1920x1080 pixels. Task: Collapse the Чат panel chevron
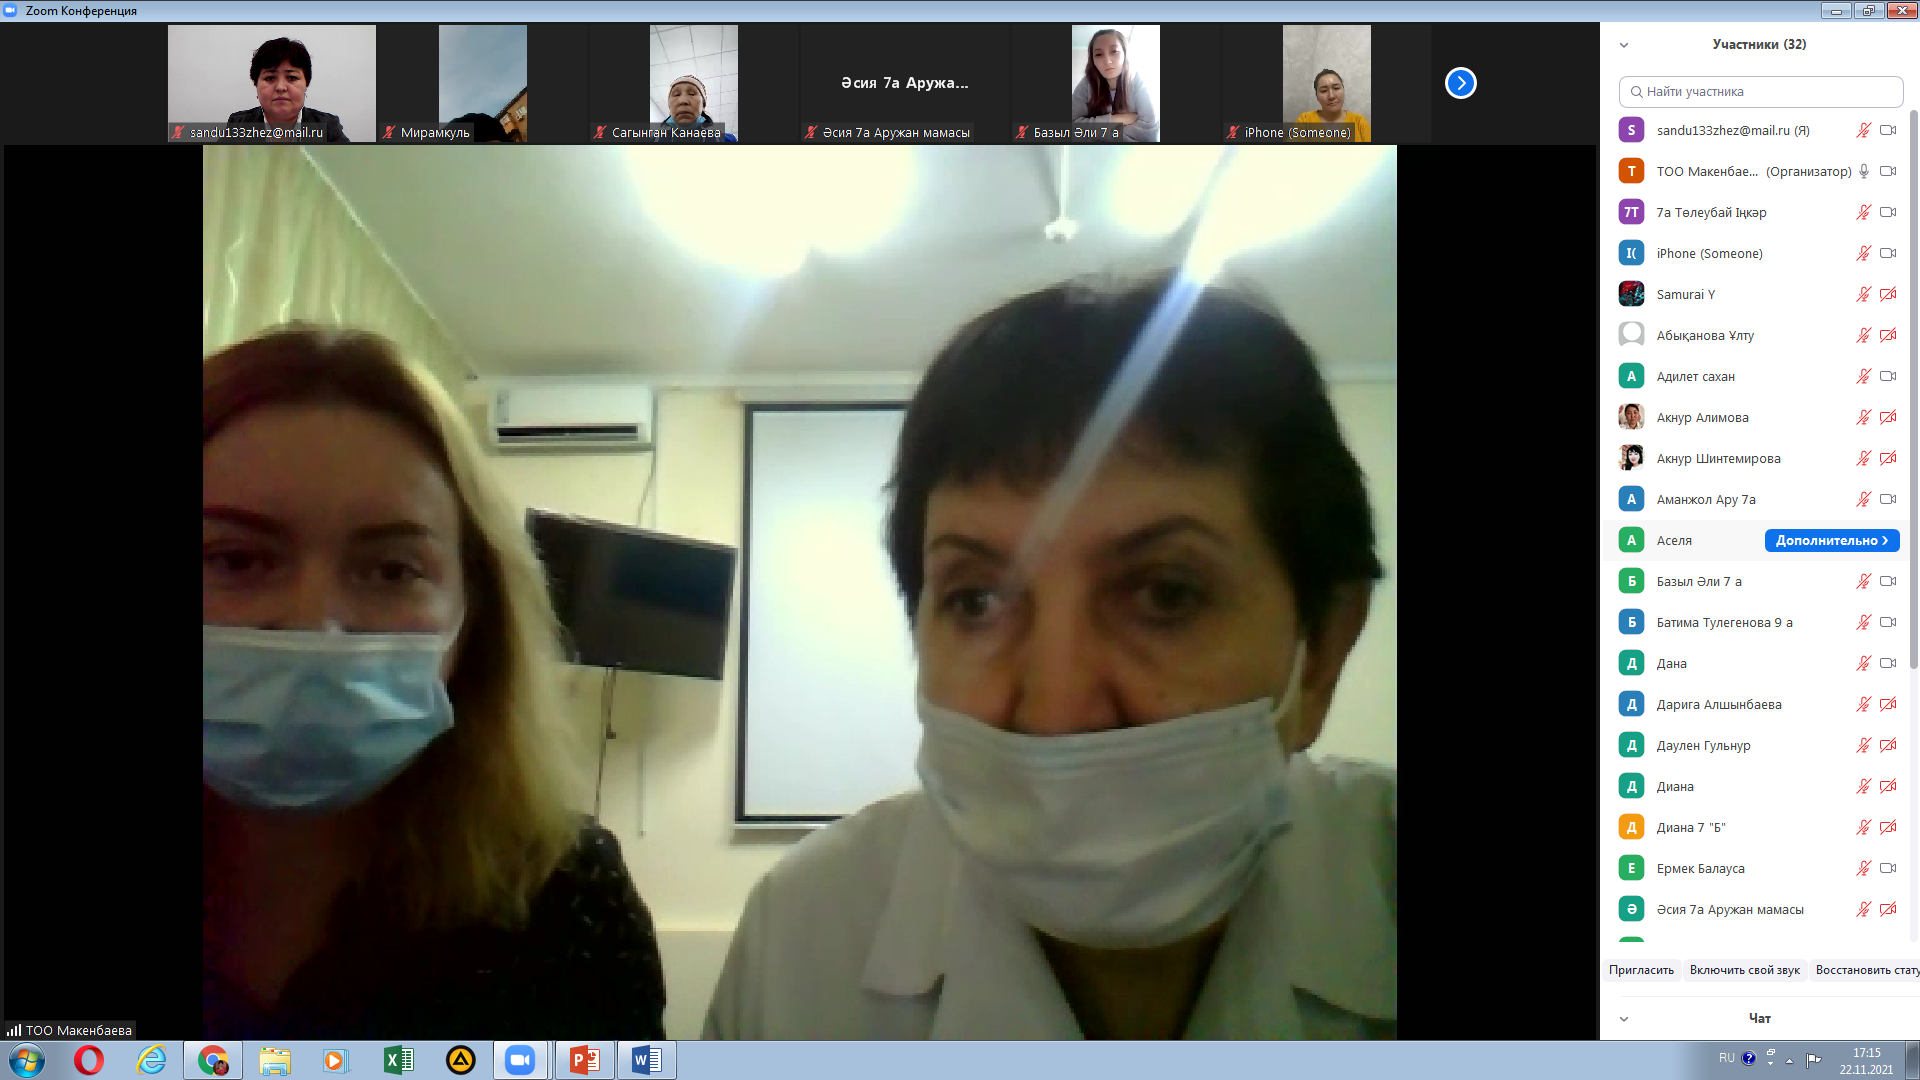pos(1624,1019)
